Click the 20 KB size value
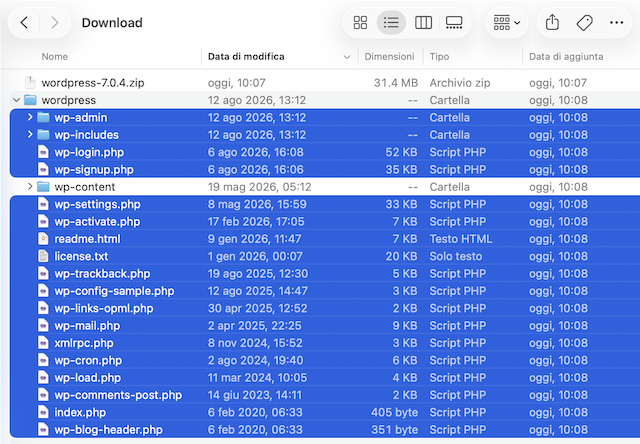The width and height of the screenshot is (640, 444). tap(402, 256)
